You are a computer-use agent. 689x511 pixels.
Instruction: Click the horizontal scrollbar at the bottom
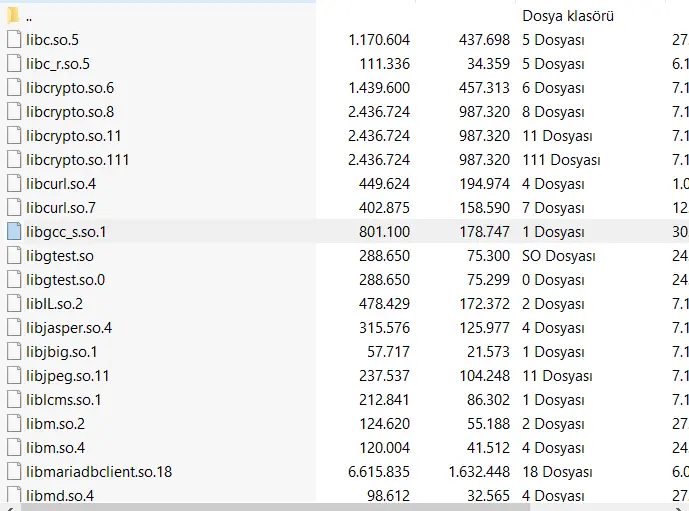[276, 507]
